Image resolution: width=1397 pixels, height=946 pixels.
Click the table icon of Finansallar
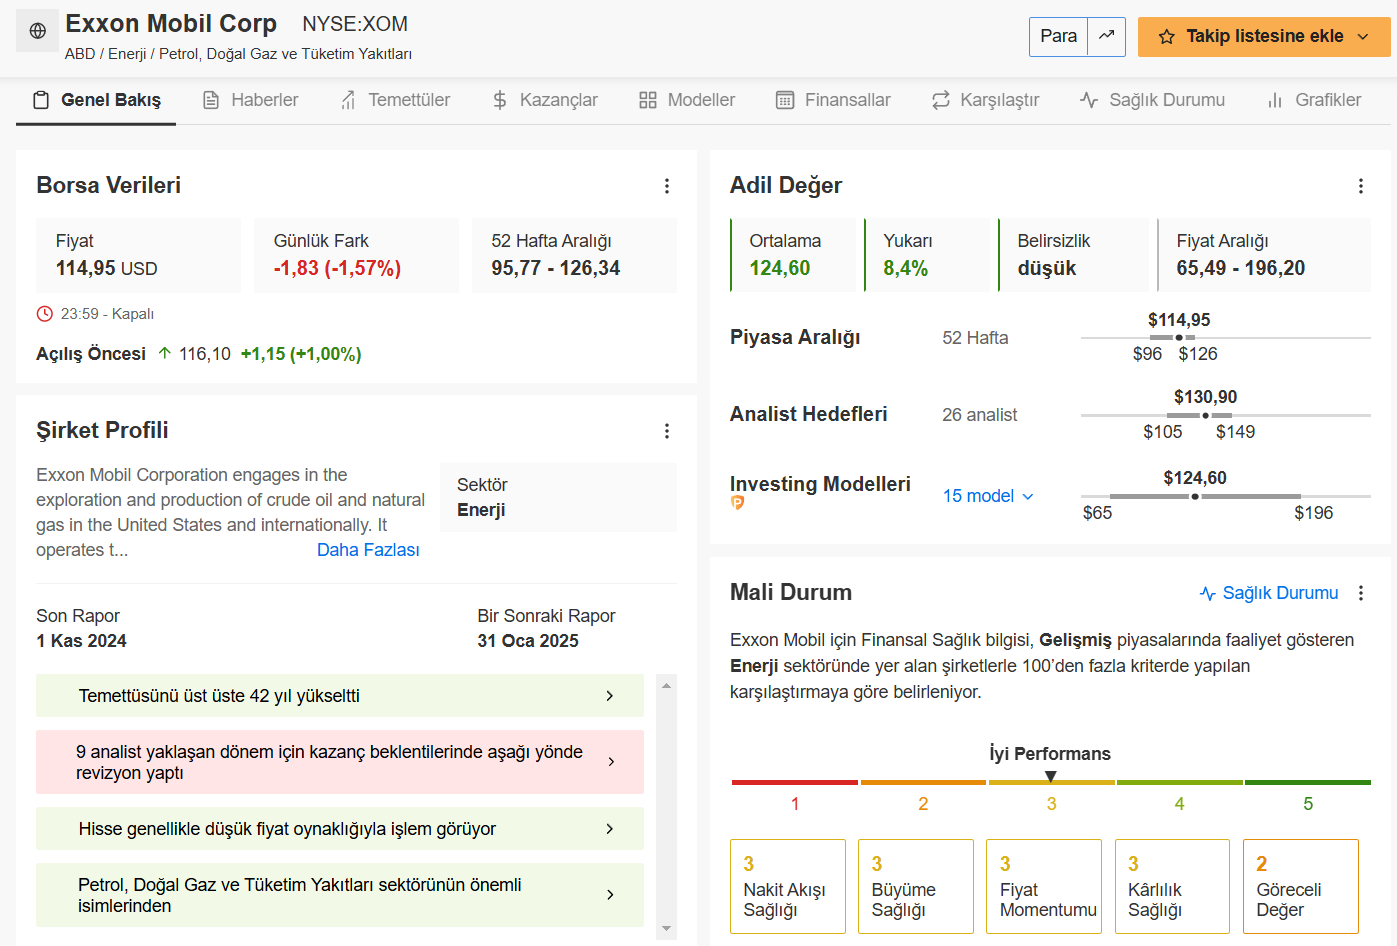tap(785, 100)
